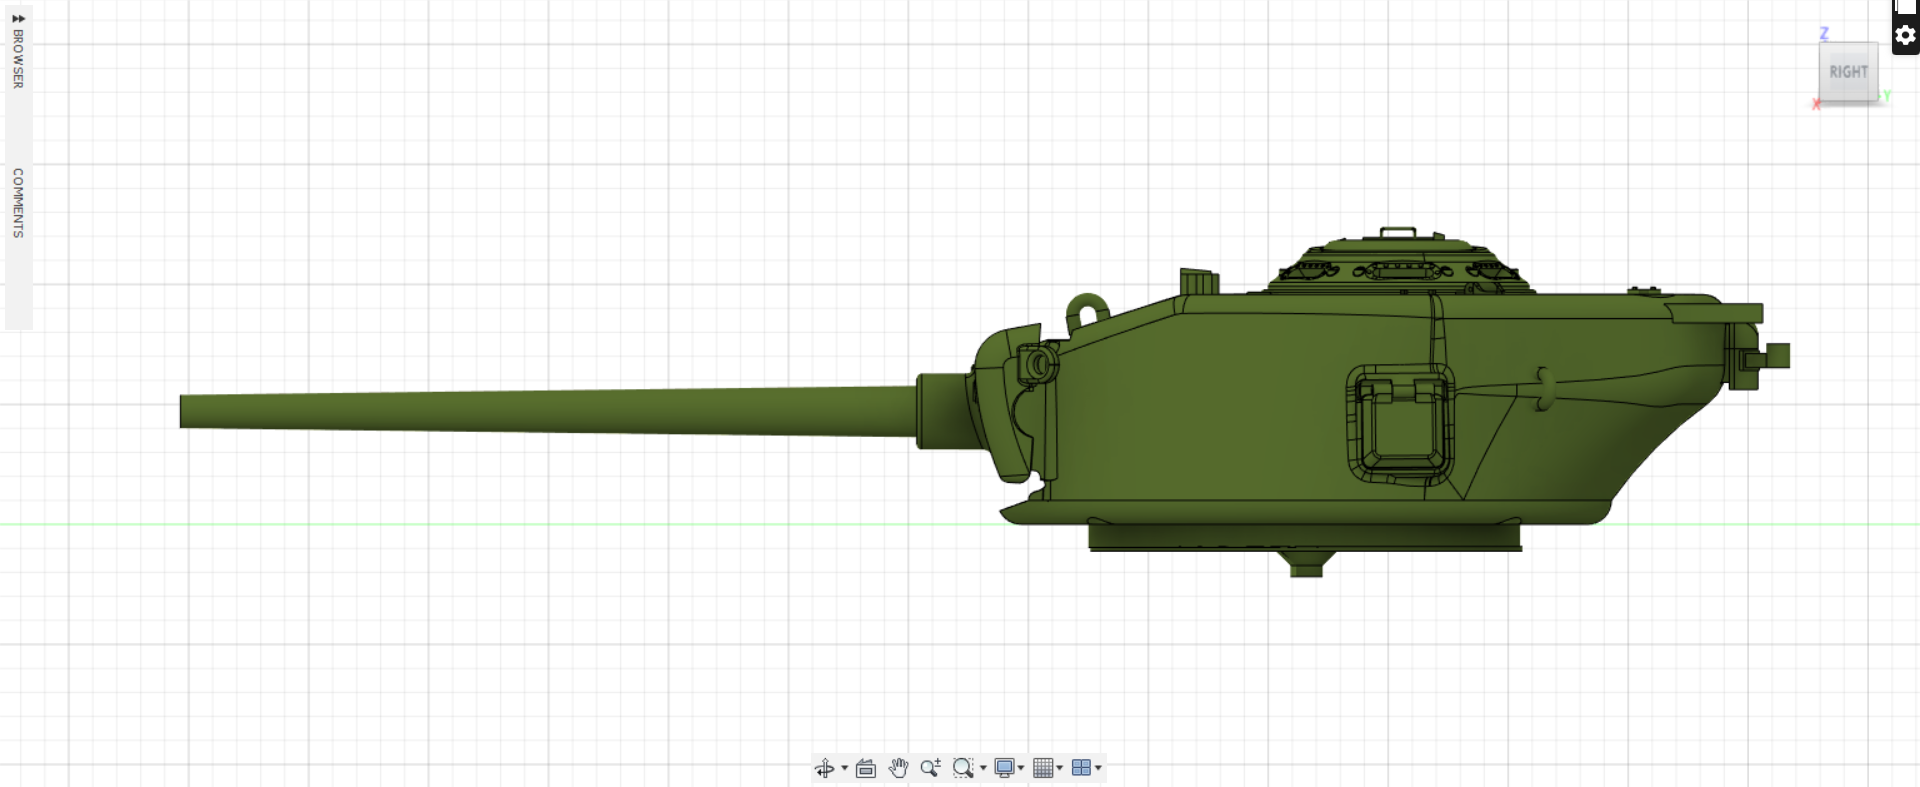
Task: Click the turret side hatch on model
Action: click(1399, 426)
